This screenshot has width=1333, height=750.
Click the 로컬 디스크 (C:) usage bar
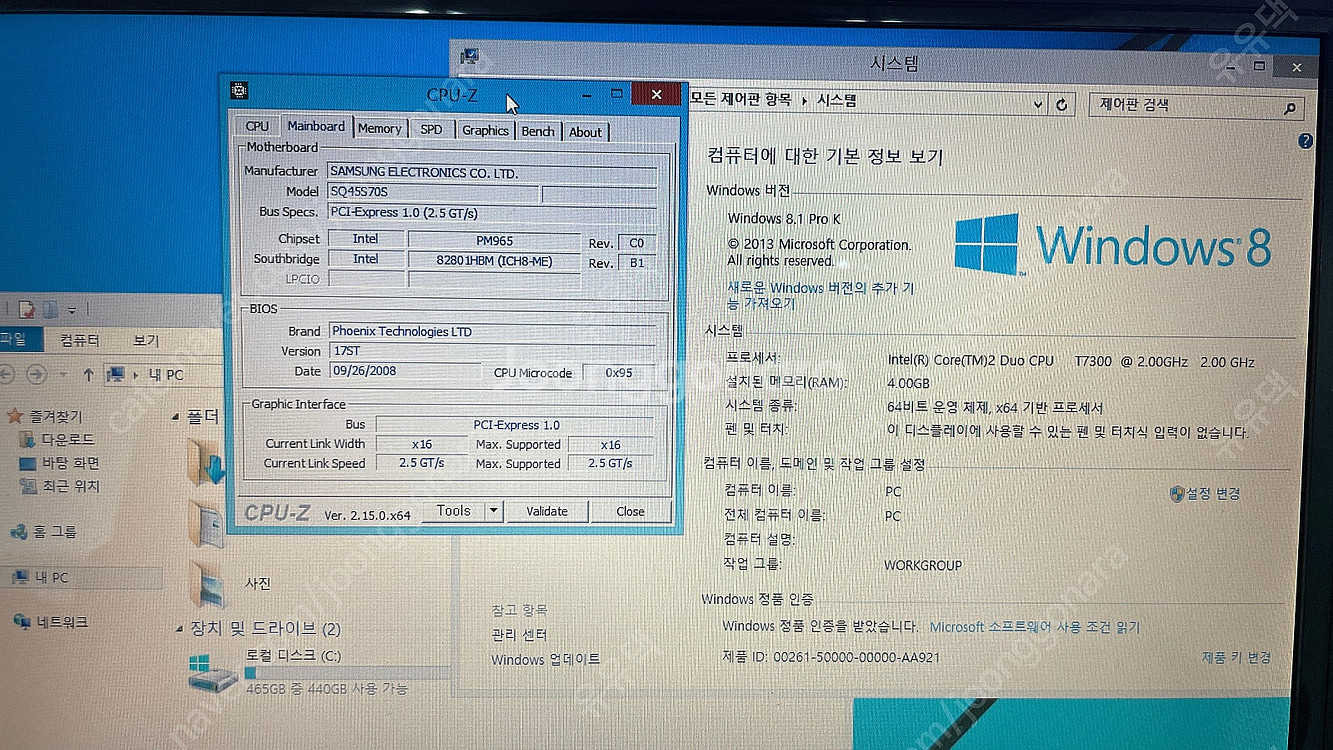coord(347,674)
